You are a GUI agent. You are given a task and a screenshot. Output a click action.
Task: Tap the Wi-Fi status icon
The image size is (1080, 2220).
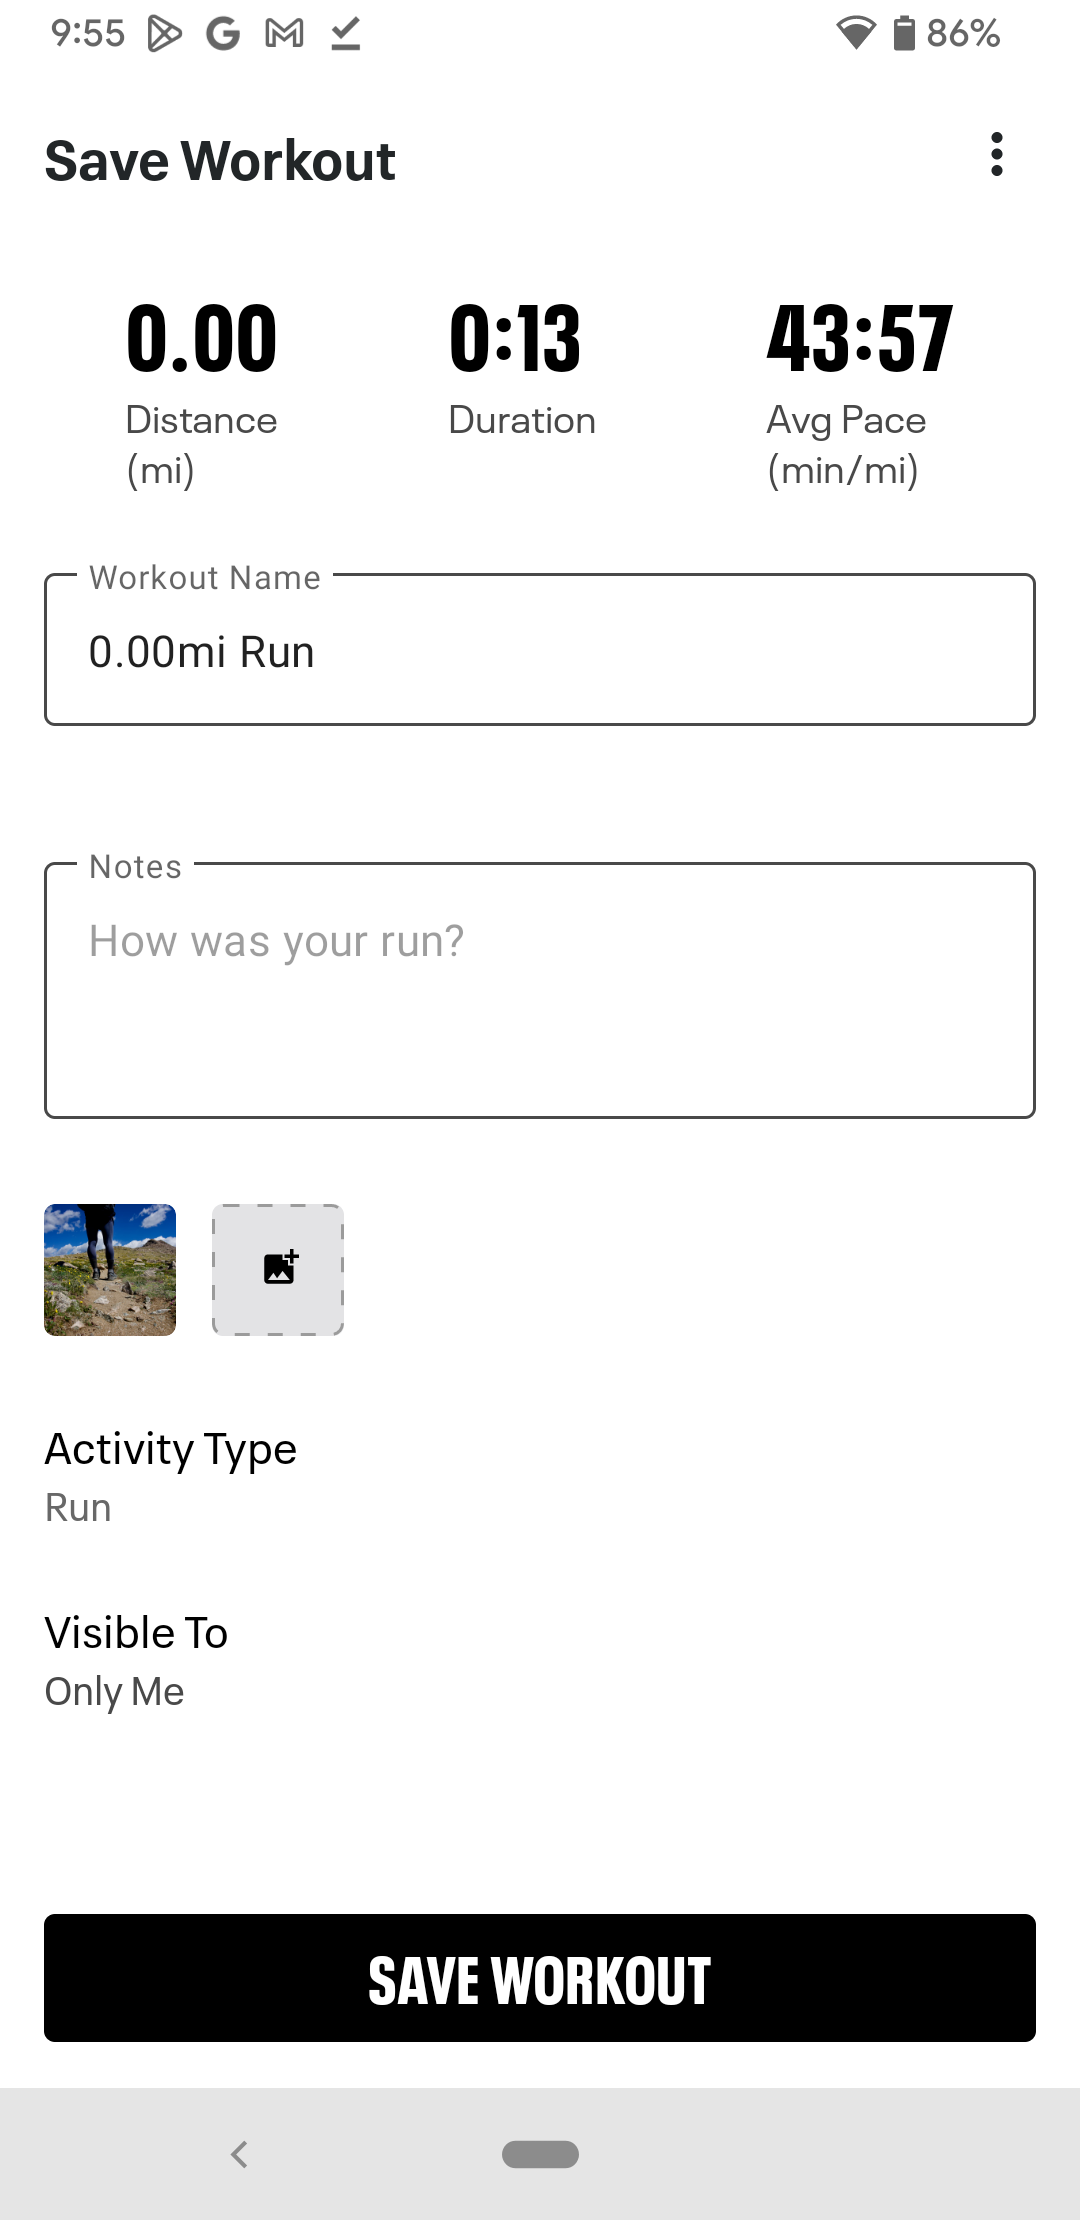855,34
